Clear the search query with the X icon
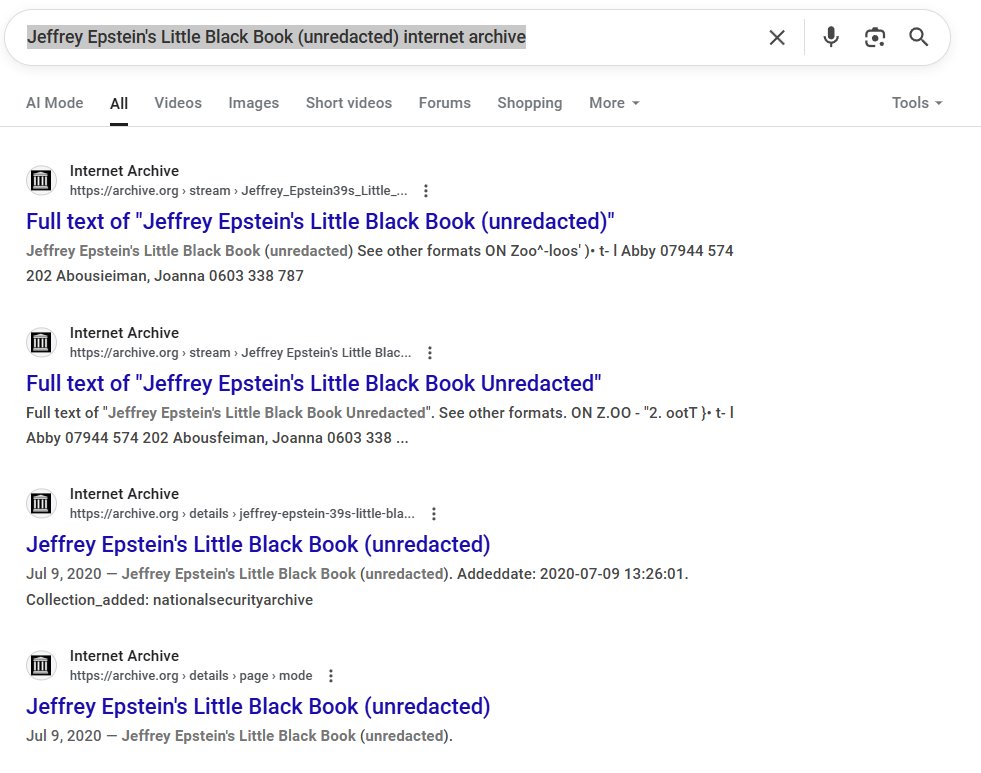The image size is (981, 773). [x=776, y=38]
